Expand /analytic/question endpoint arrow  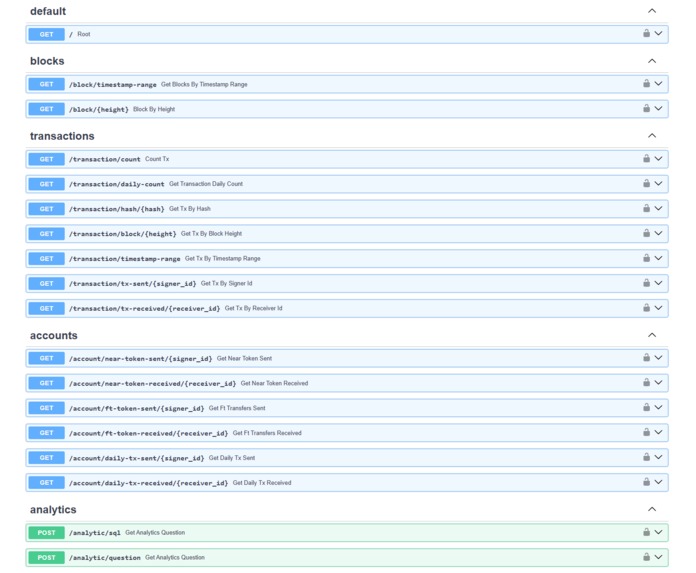[658, 557]
